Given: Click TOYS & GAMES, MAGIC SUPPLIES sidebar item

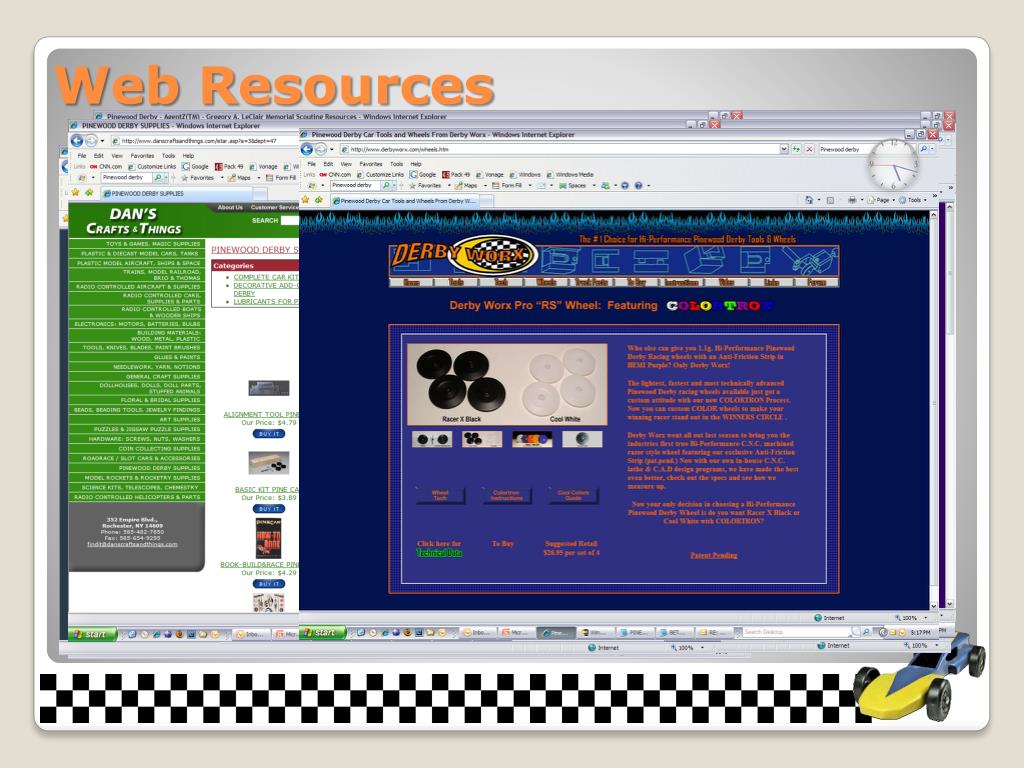Looking at the screenshot, I should tap(136, 244).
